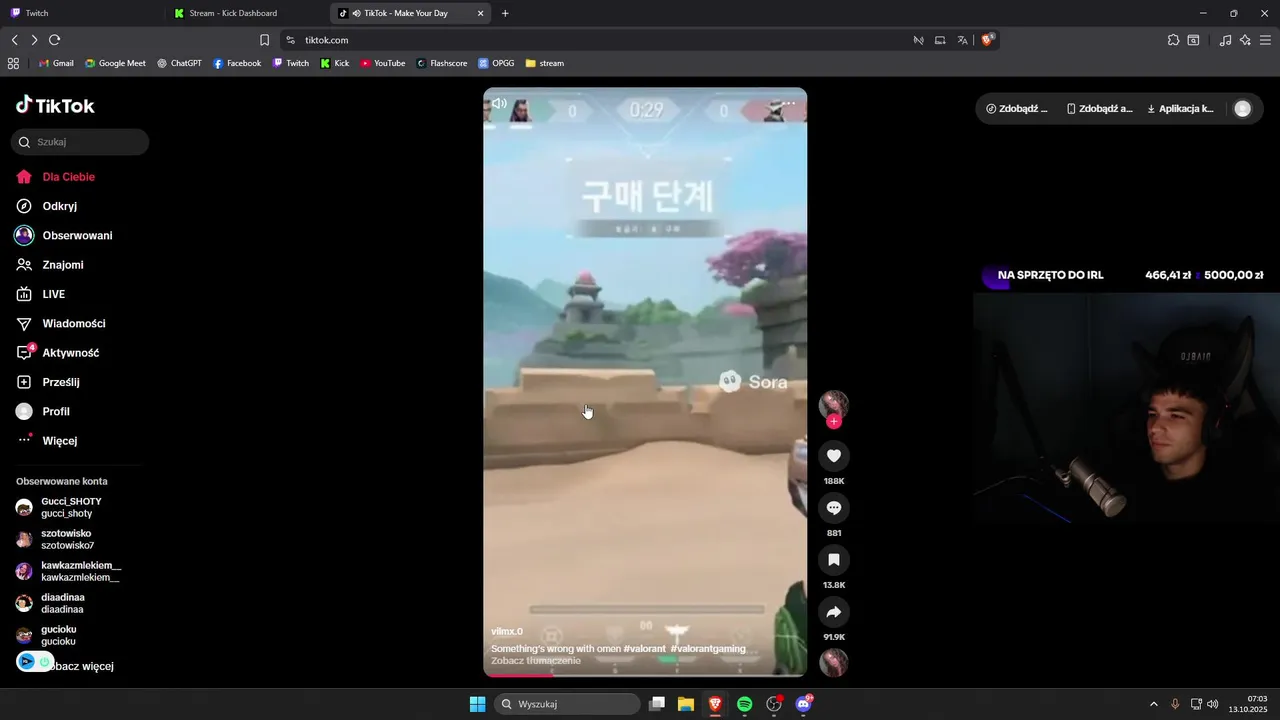
Task: Open the Prześlij upload page
Action: coord(60,382)
